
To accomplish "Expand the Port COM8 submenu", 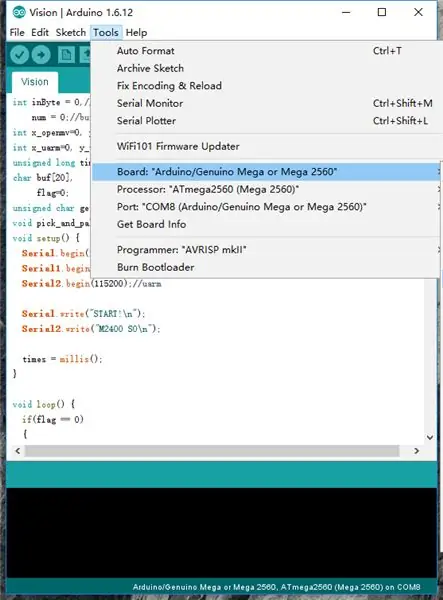I will (267, 207).
